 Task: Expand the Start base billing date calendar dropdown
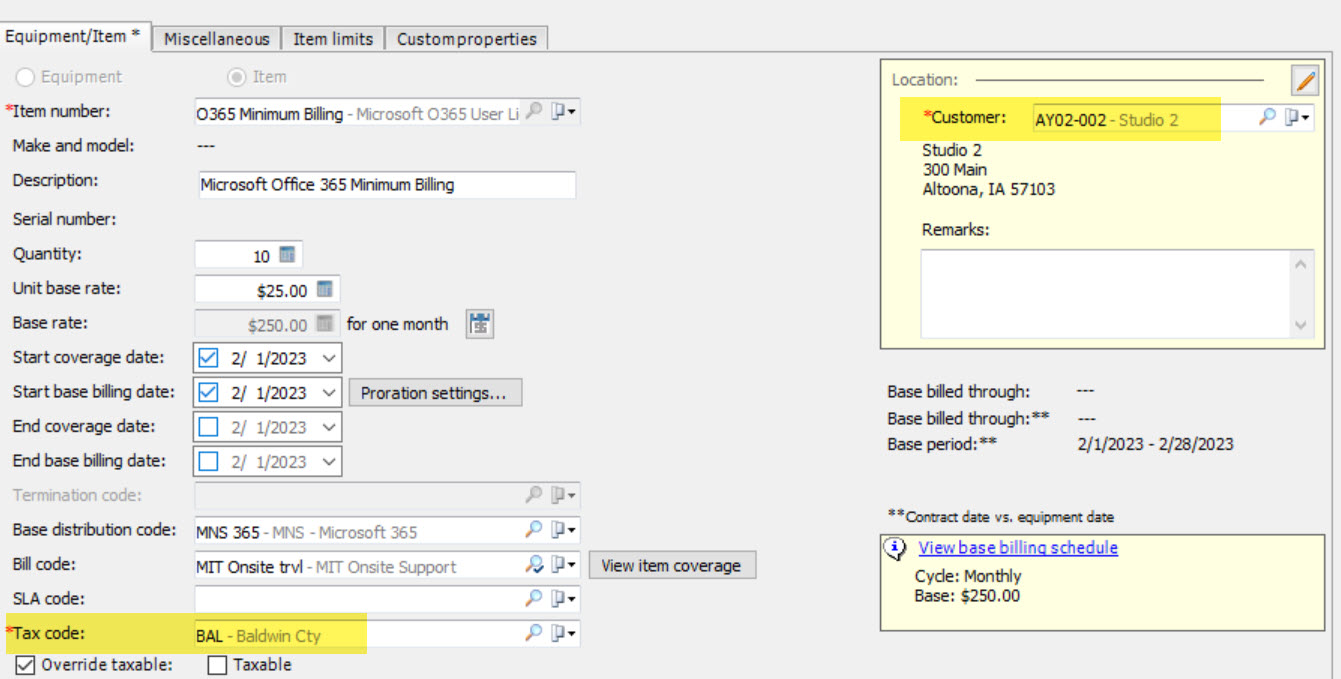pyautogui.click(x=330, y=393)
